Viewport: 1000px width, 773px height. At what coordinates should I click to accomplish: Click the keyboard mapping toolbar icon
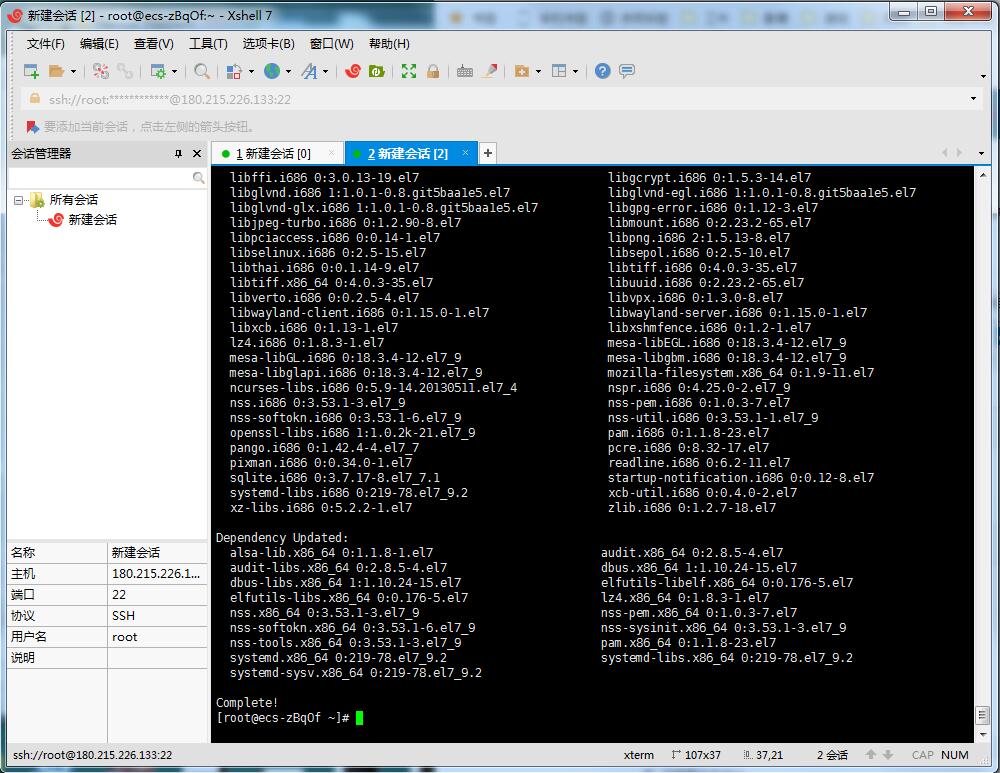pos(465,71)
